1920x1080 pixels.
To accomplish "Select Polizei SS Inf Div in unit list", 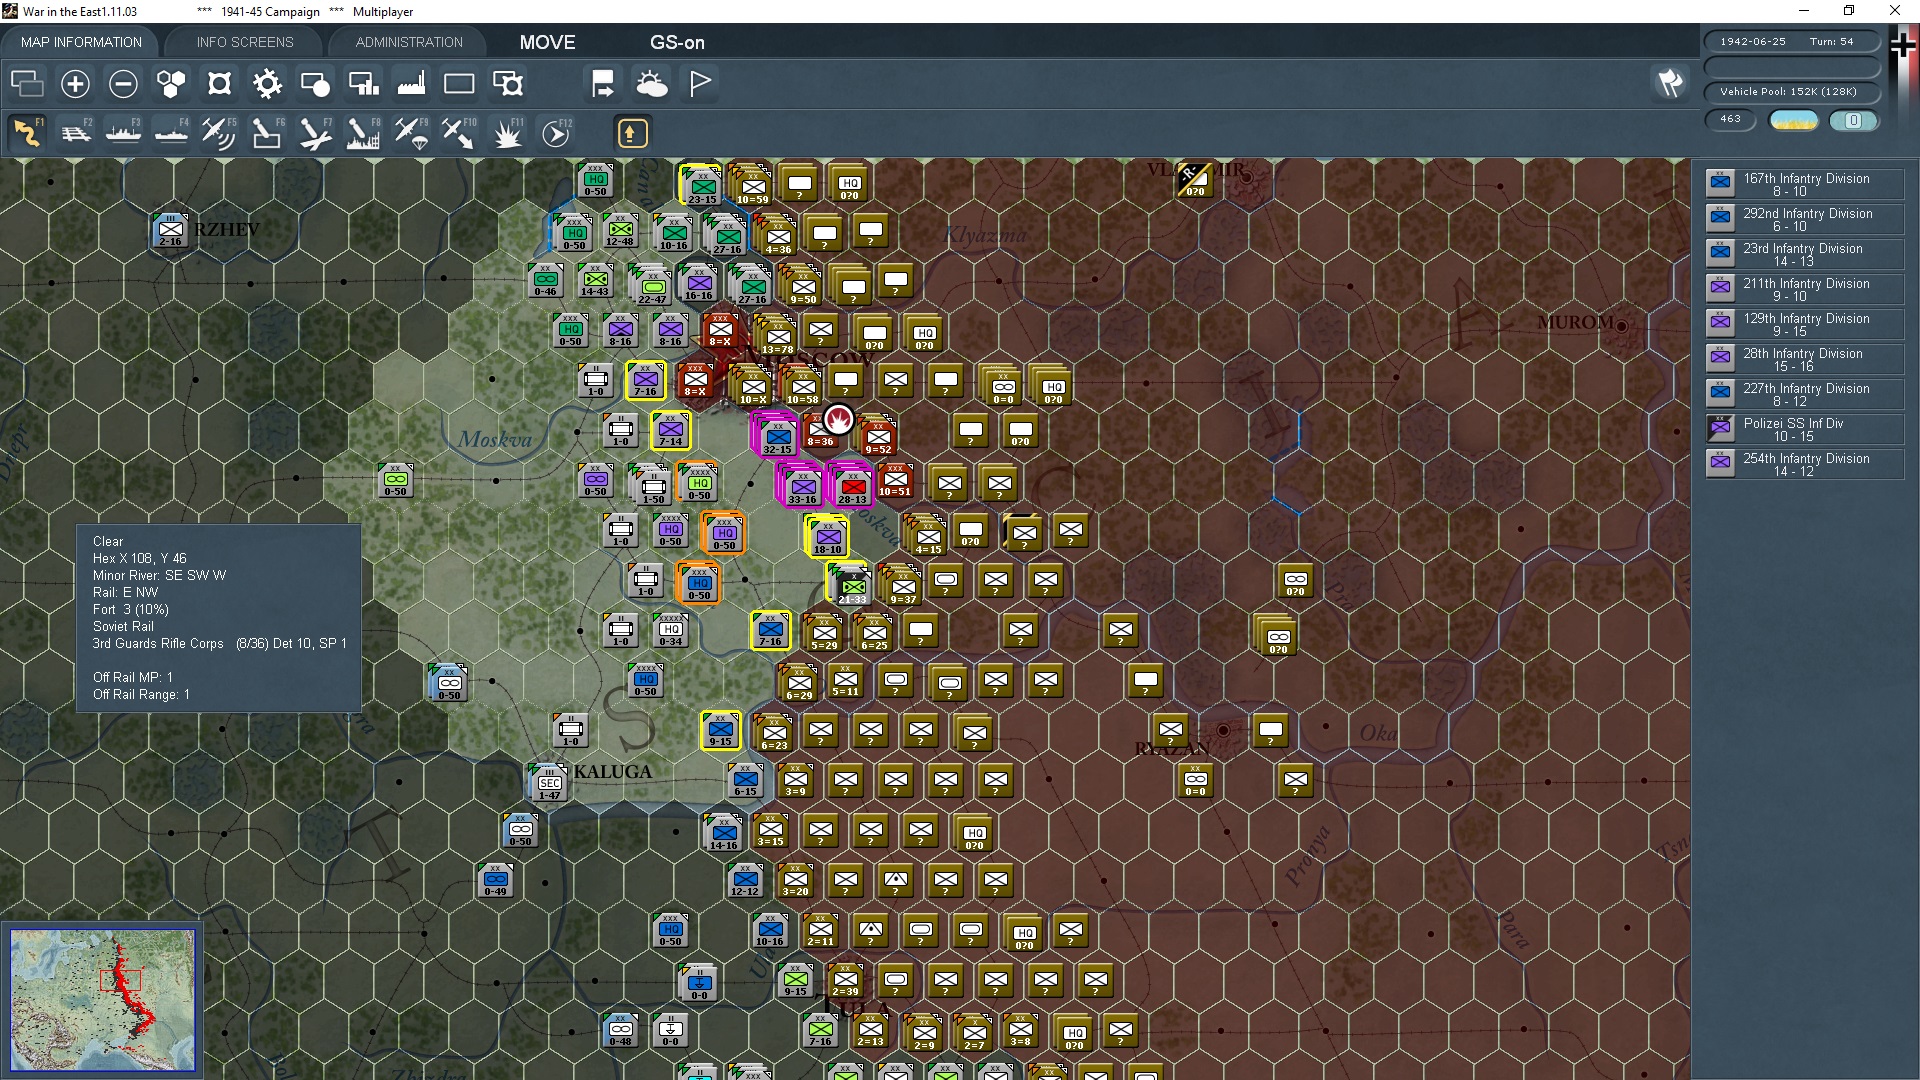I will [1804, 430].
